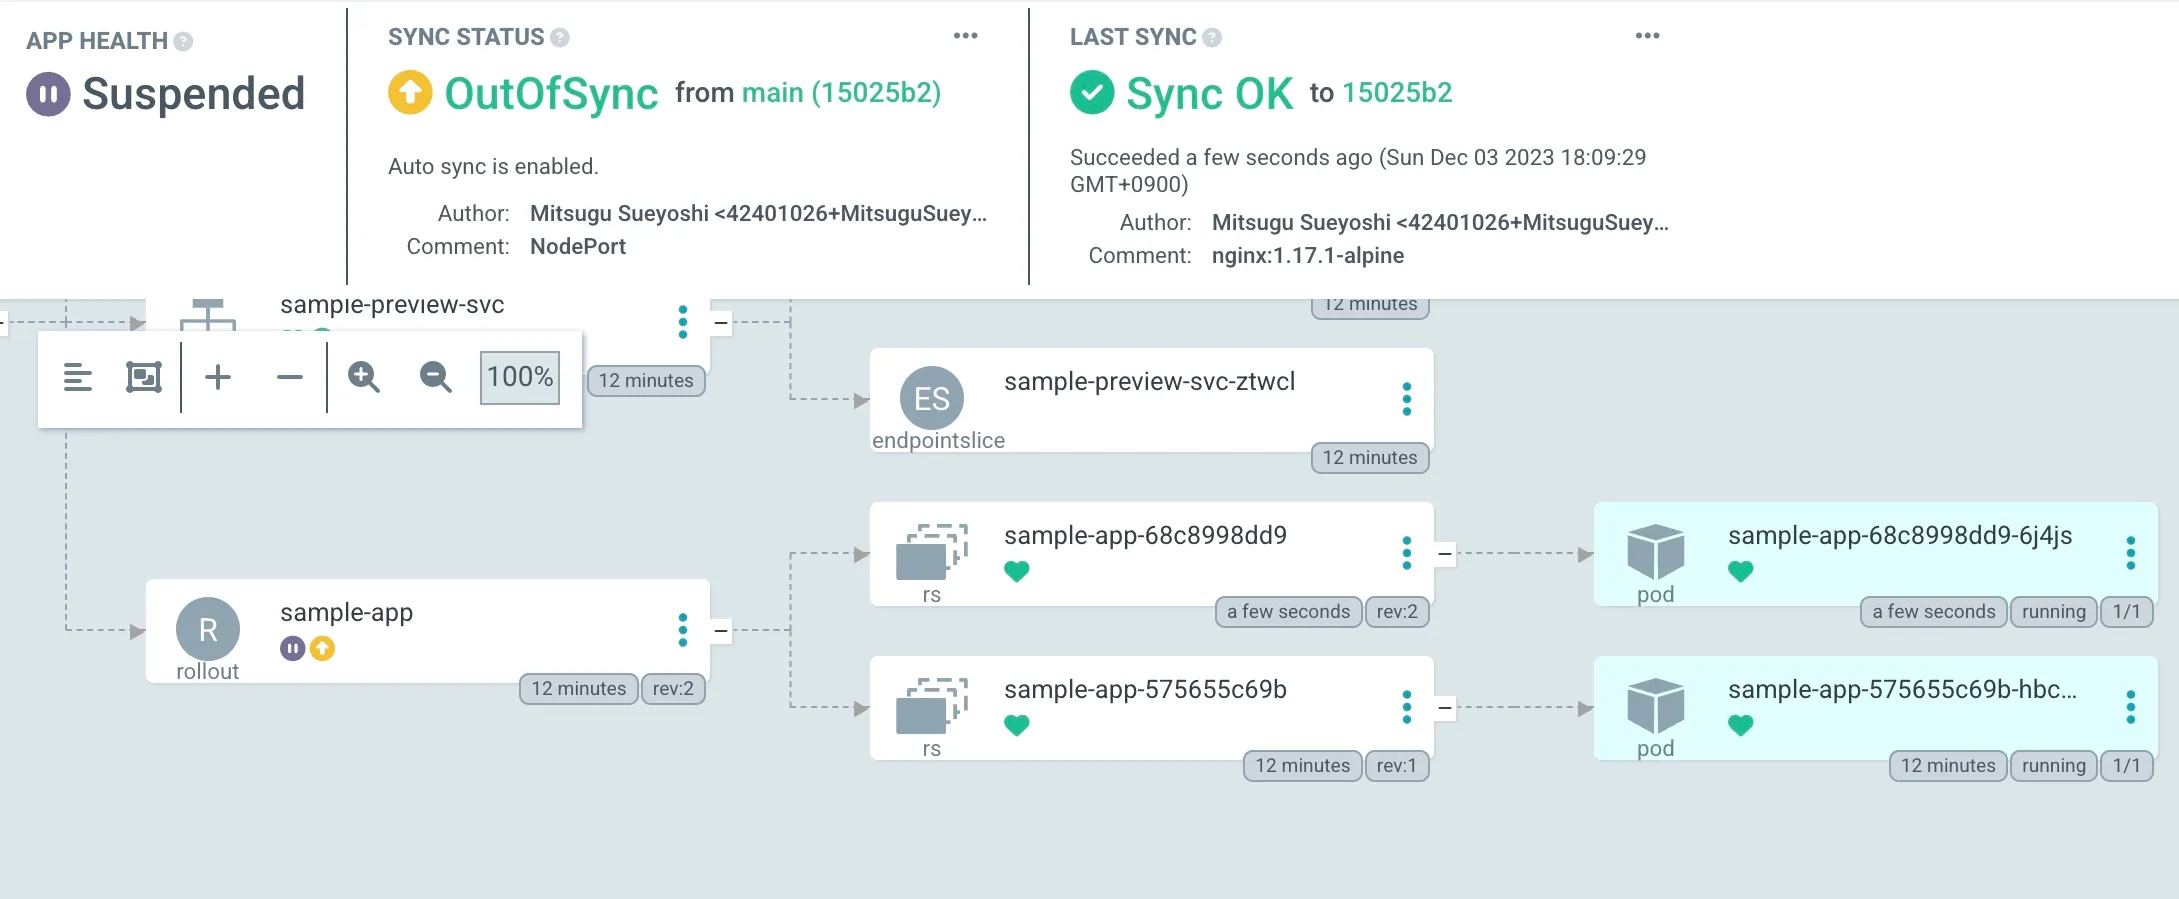Open the LAST SYNC three-dot menu
2179x899 pixels.
point(1647,36)
